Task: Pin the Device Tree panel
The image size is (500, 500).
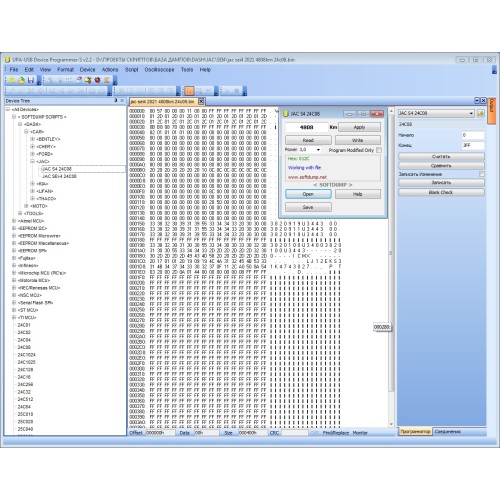Action: point(116,100)
